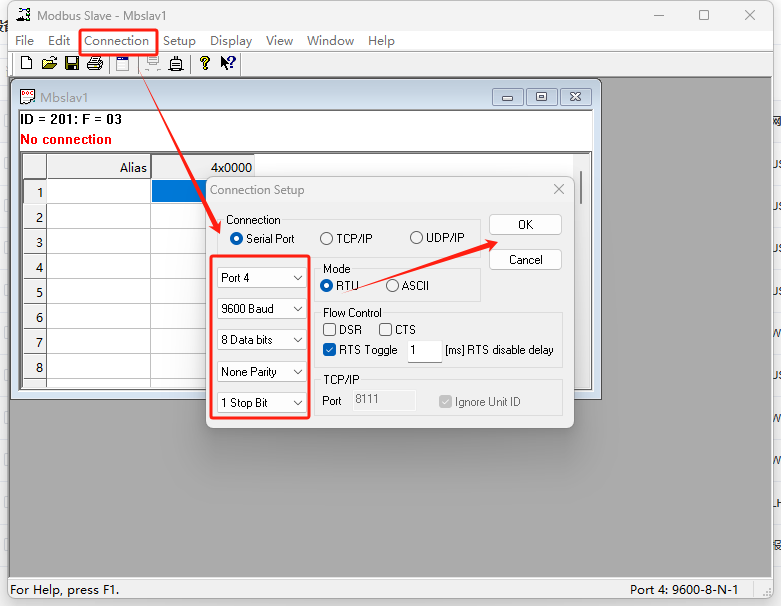Image resolution: width=781 pixels, height=606 pixels.
Task: Open the None Parity dropdown
Action: pos(262,371)
